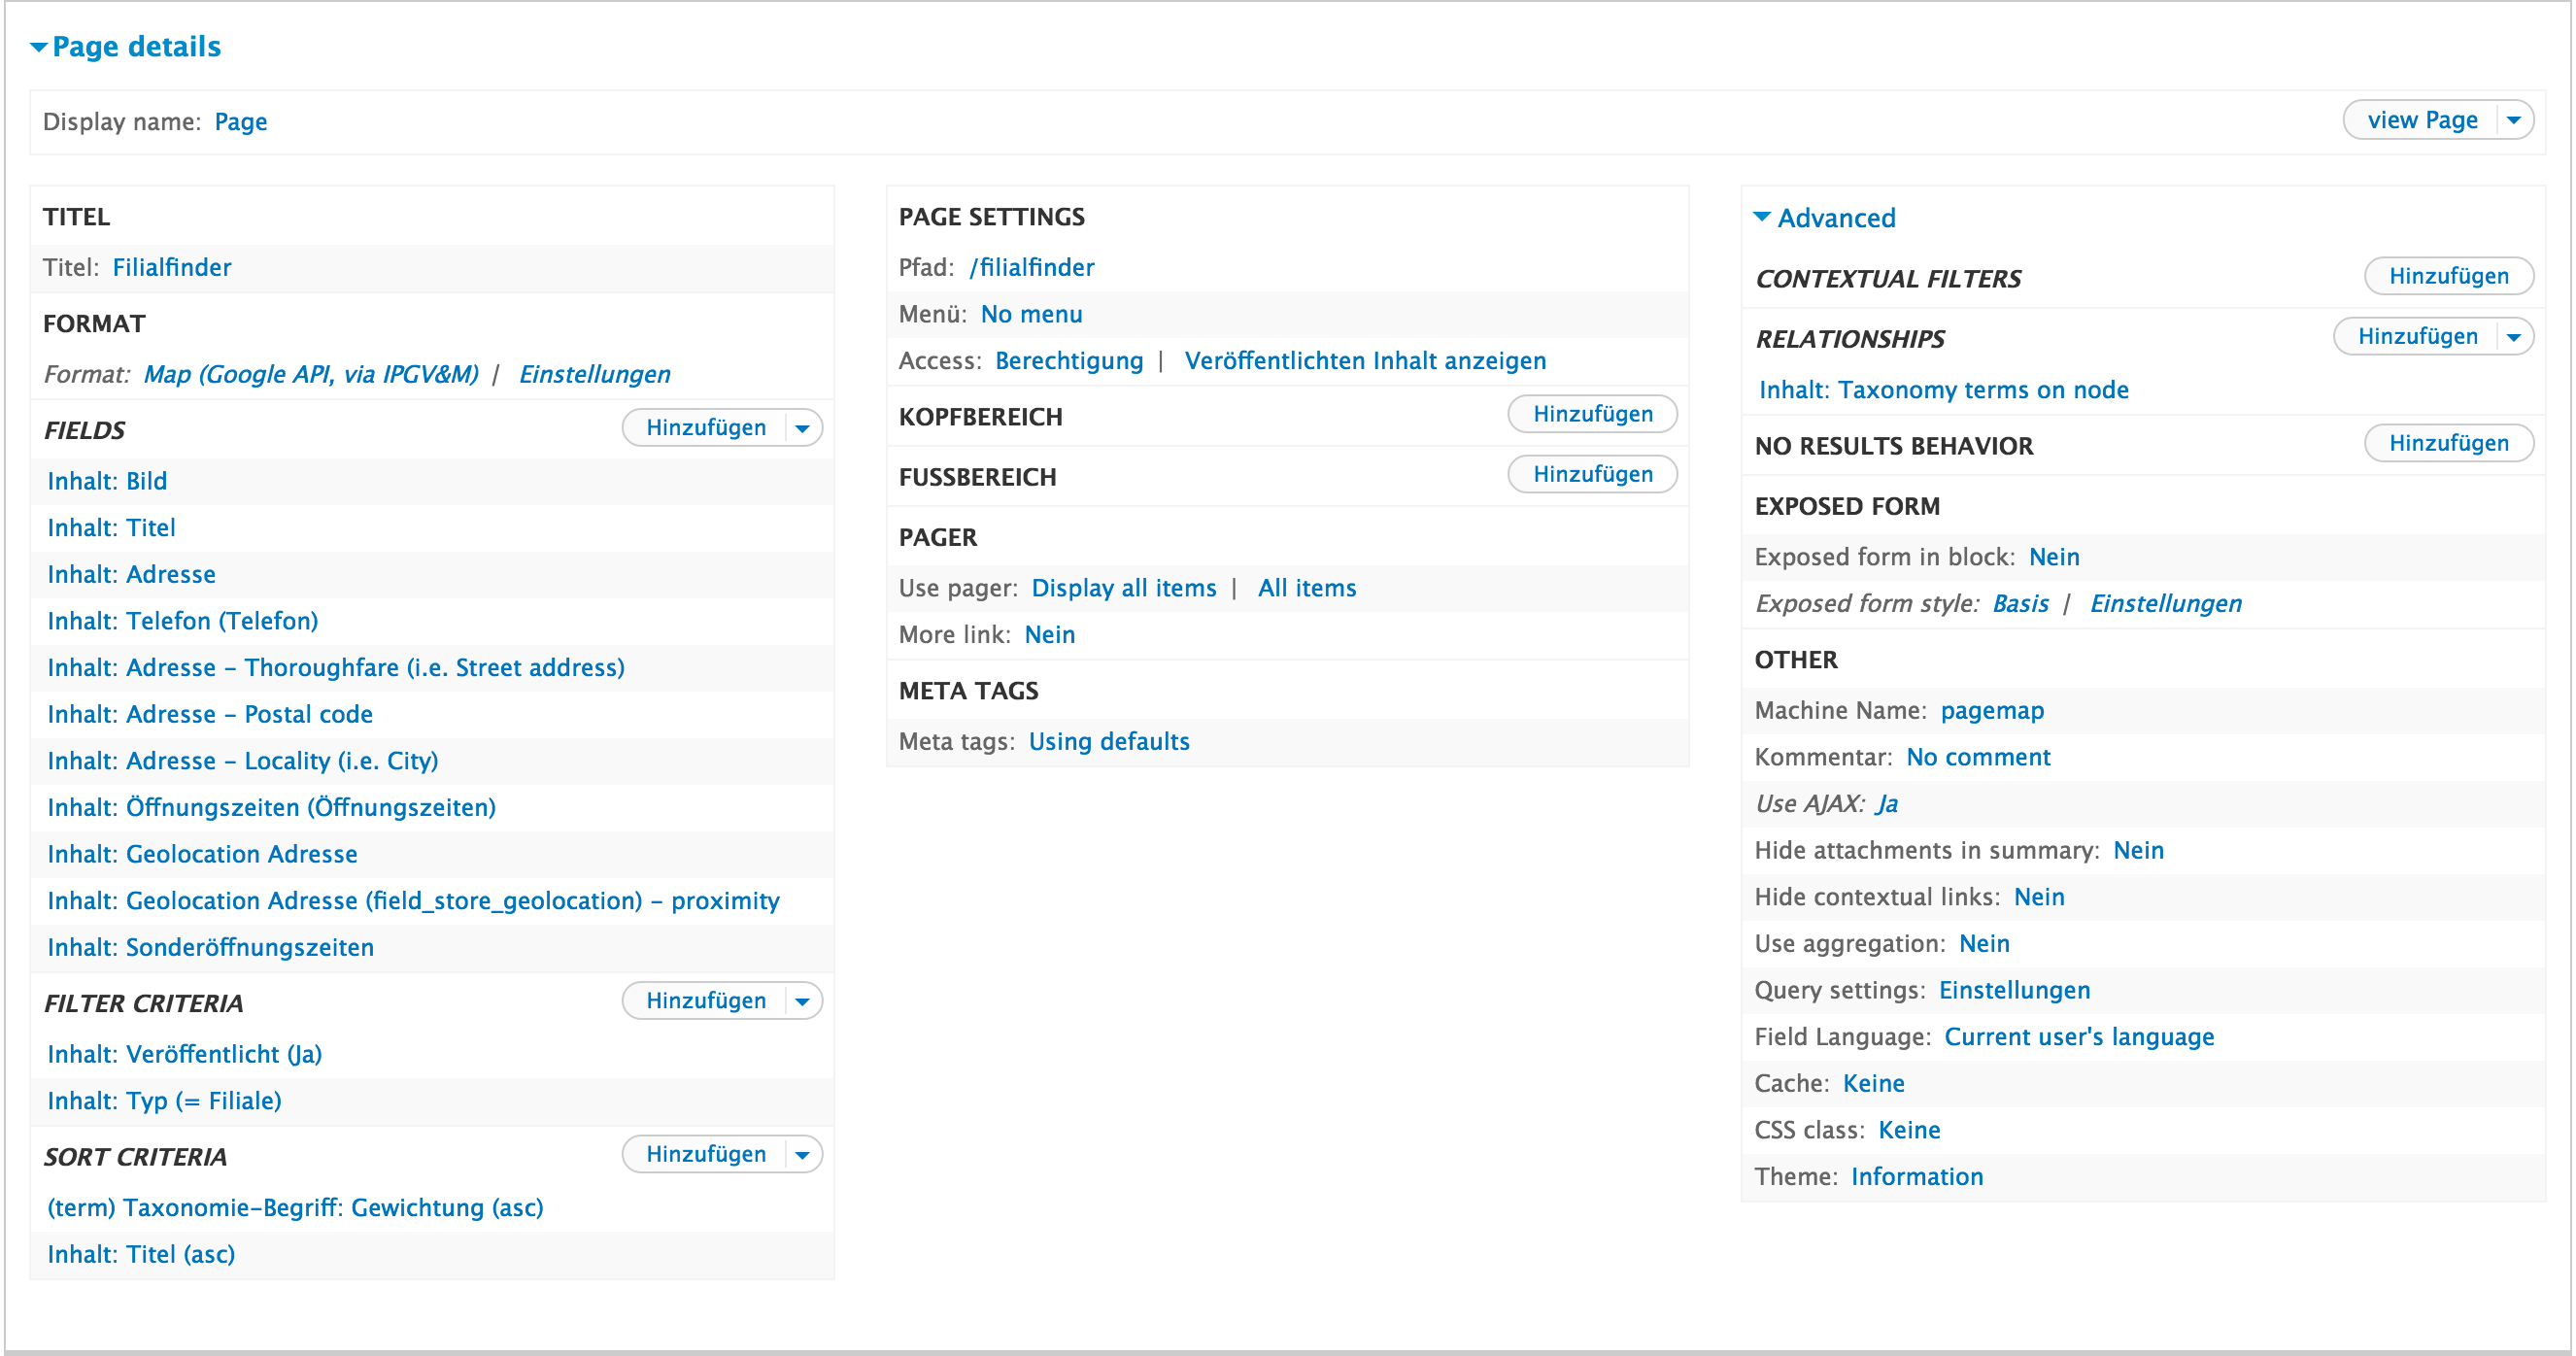
Task: Collapse the Advanced section
Action: 1825,218
